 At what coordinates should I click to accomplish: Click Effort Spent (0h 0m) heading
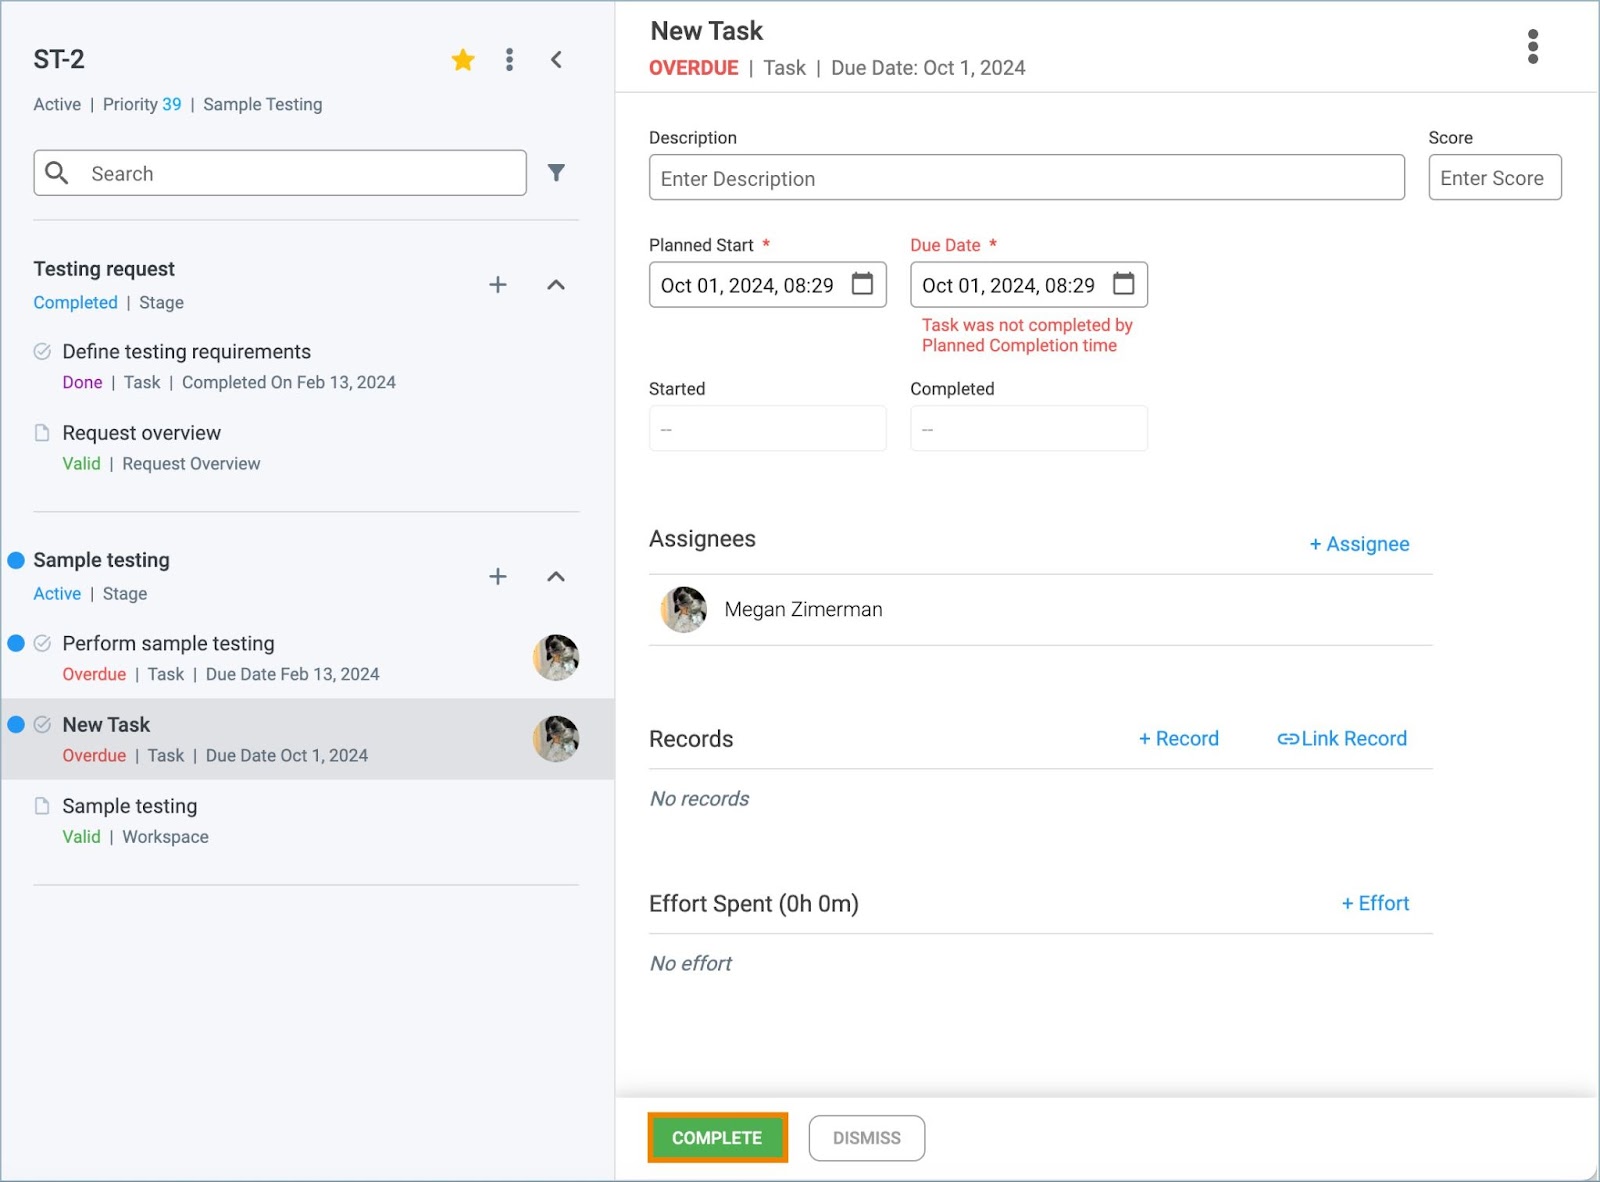tap(754, 904)
